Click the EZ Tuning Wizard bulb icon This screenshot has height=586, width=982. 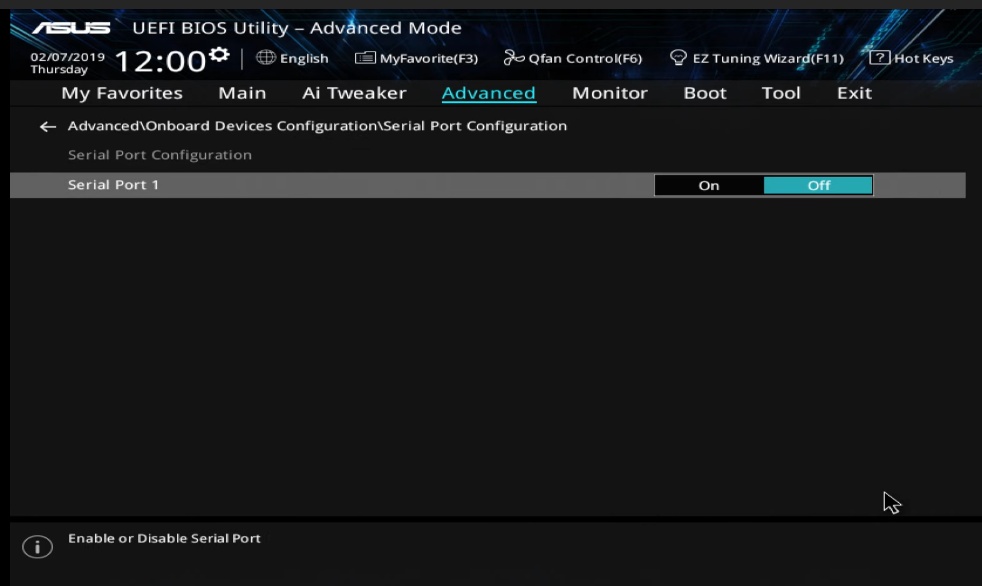click(x=678, y=58)
